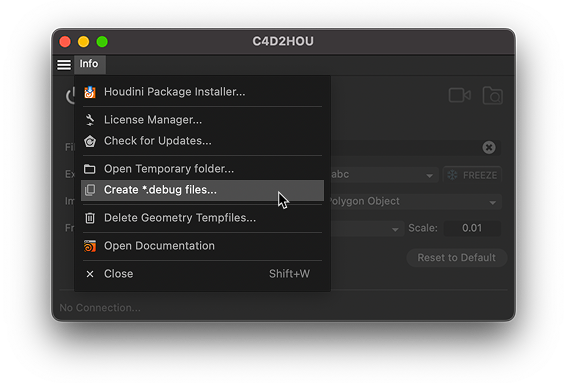Viewport: 567px width, 383px height.
Task: Click the FREEZE button
Action: (472, 175)
